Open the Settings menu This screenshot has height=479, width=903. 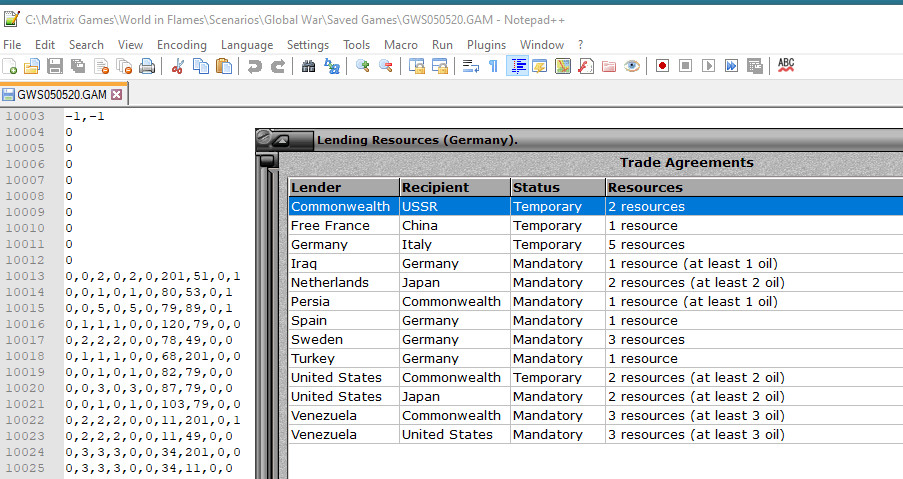(x=308, y=45)
